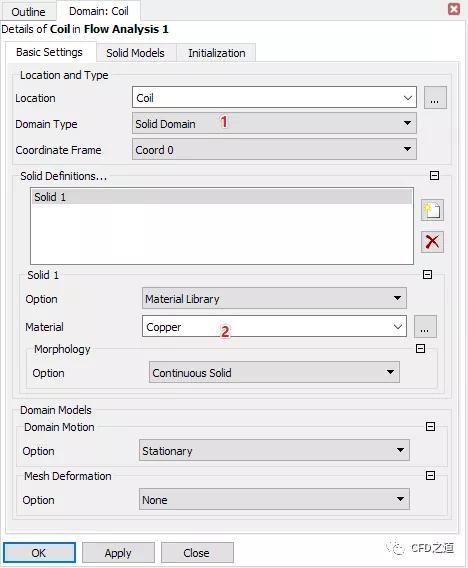Collapse the Morphology section
This screenshot has height=568, width=468.
(420, 349)
